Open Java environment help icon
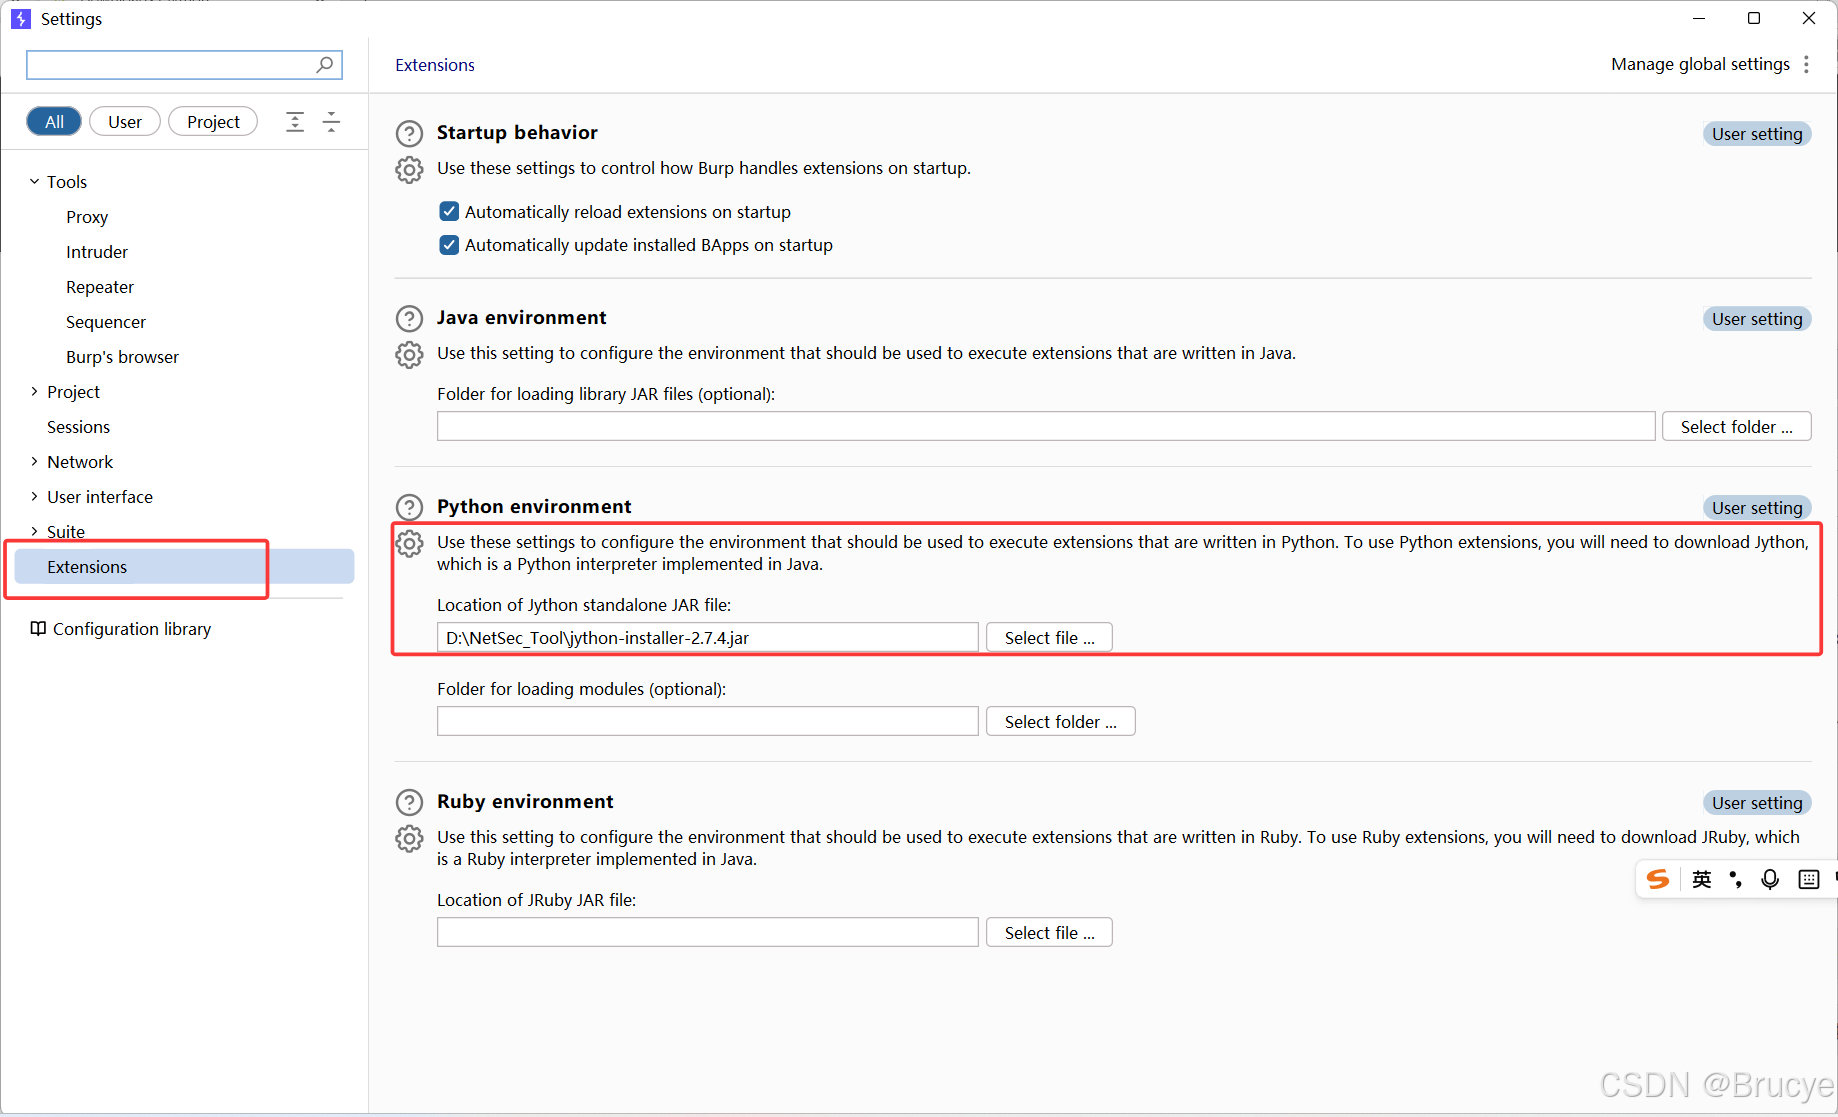Screen dimensions: 1838x1117 click(x=409, y=318)
